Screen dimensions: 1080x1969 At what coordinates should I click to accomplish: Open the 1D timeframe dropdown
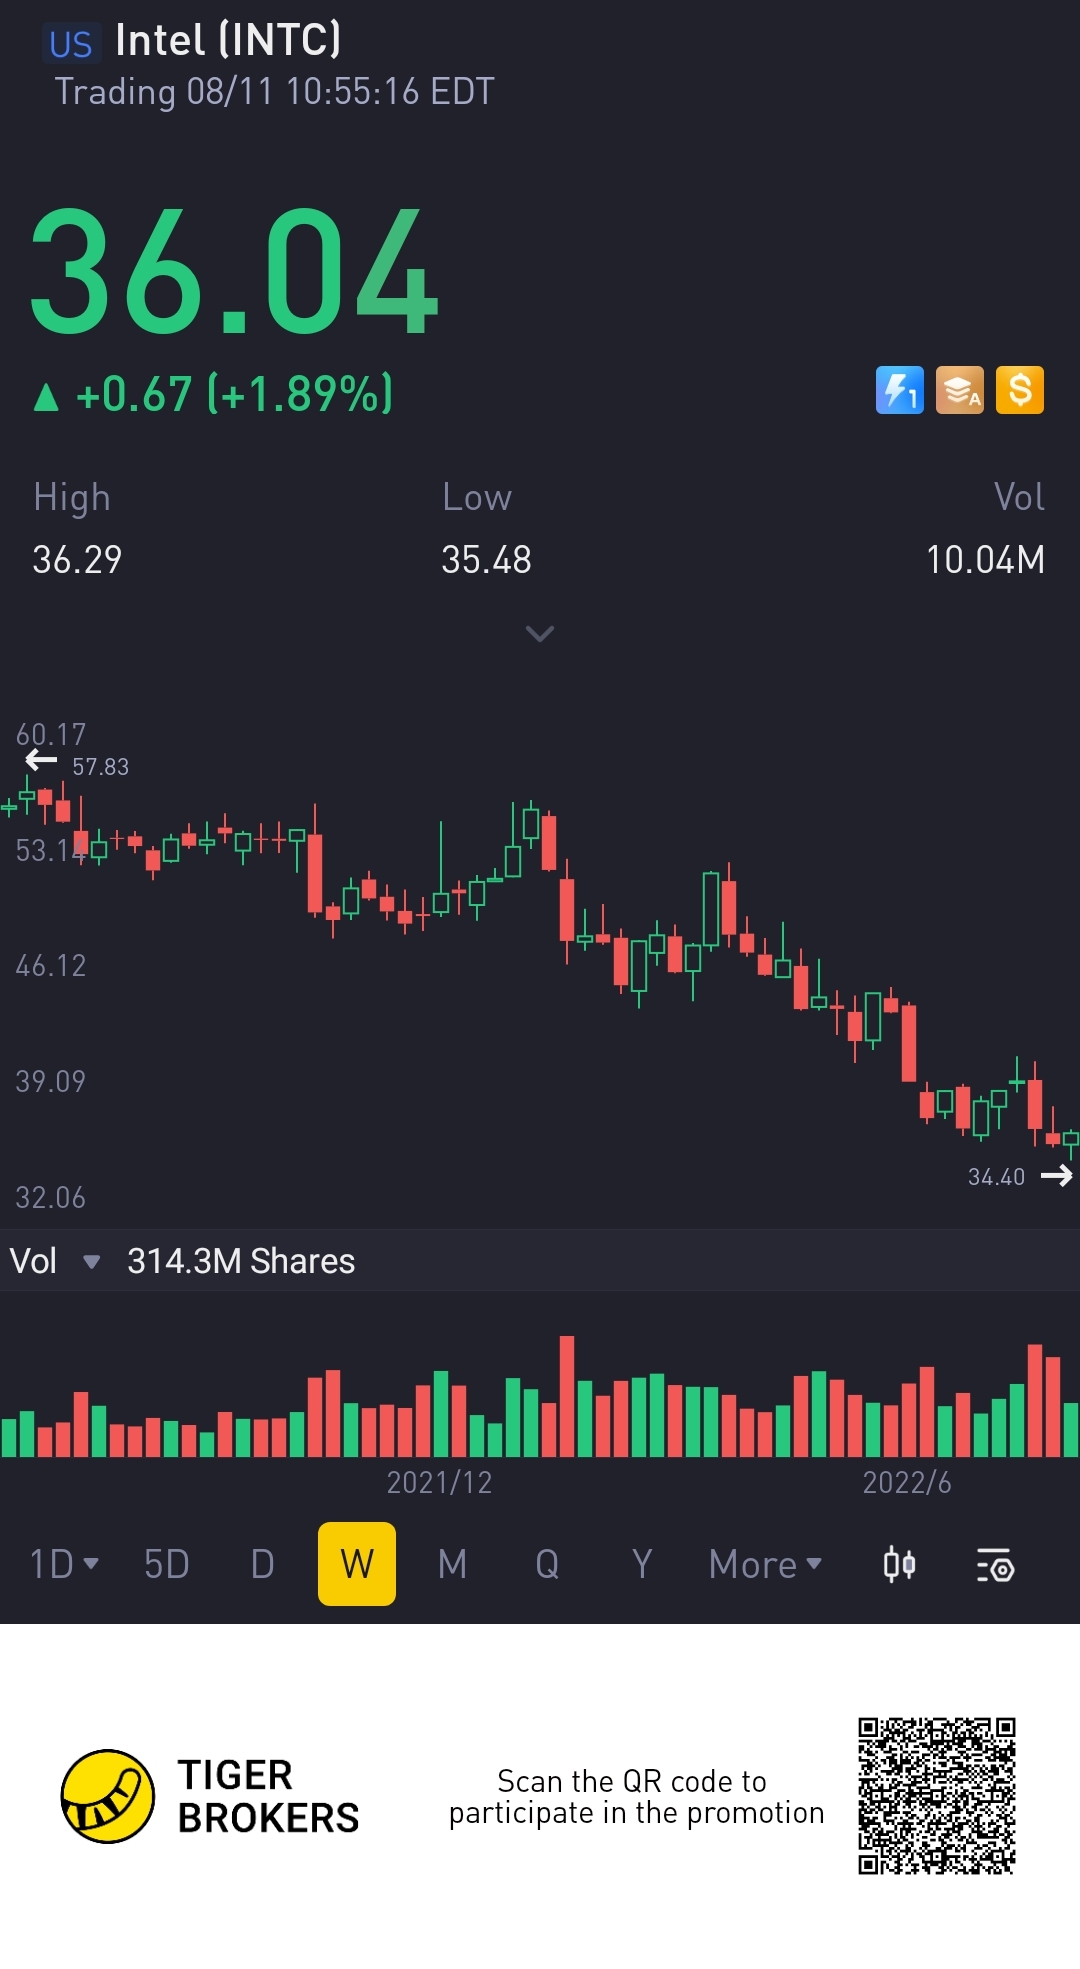click(64, 1565)
